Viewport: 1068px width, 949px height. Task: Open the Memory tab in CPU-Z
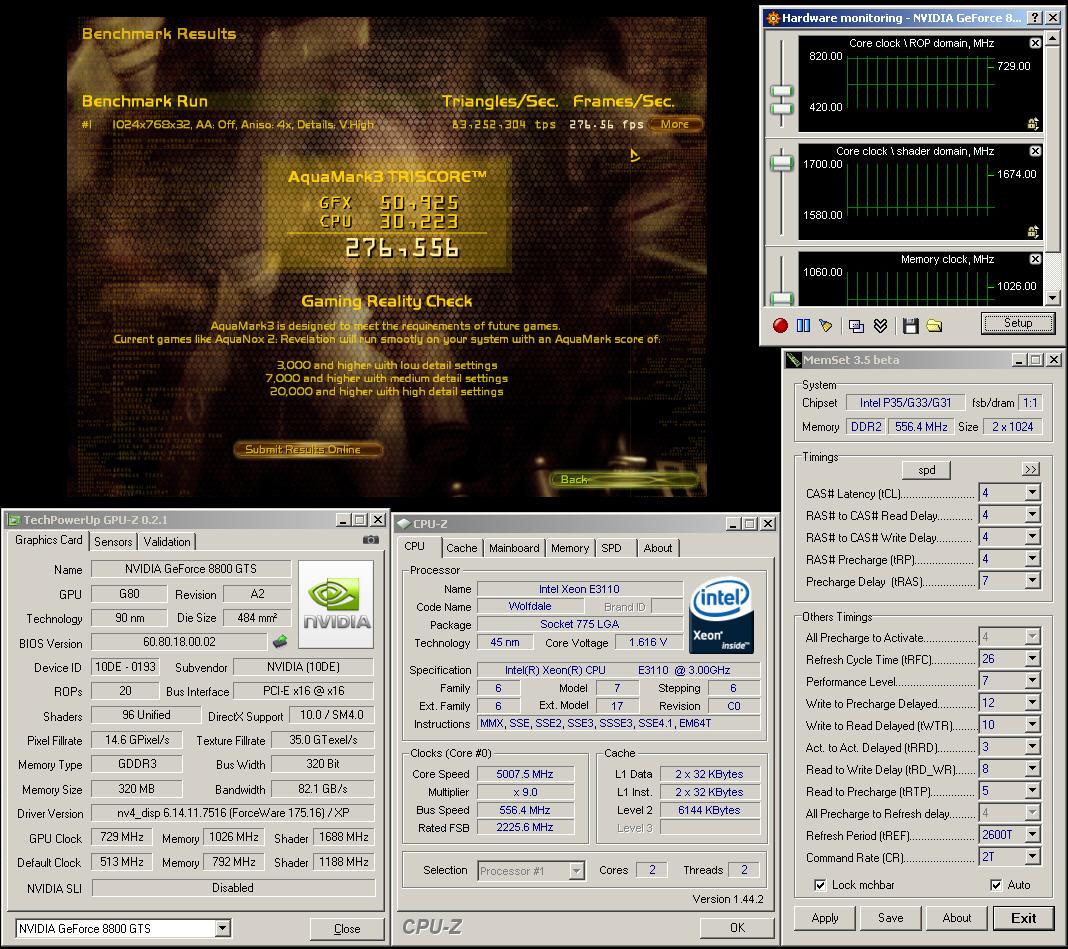[569, 548]
